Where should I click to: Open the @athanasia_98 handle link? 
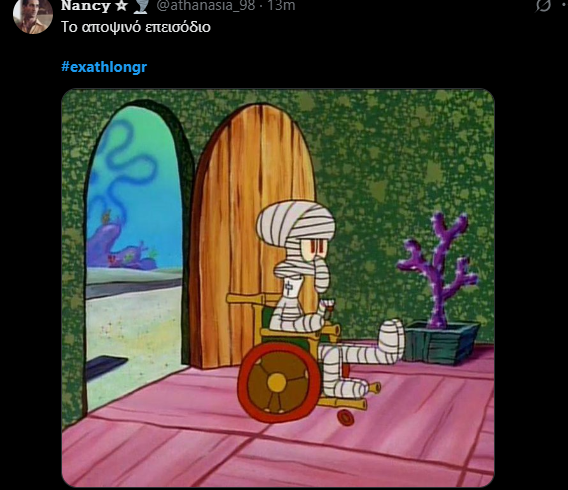[206, 5]
